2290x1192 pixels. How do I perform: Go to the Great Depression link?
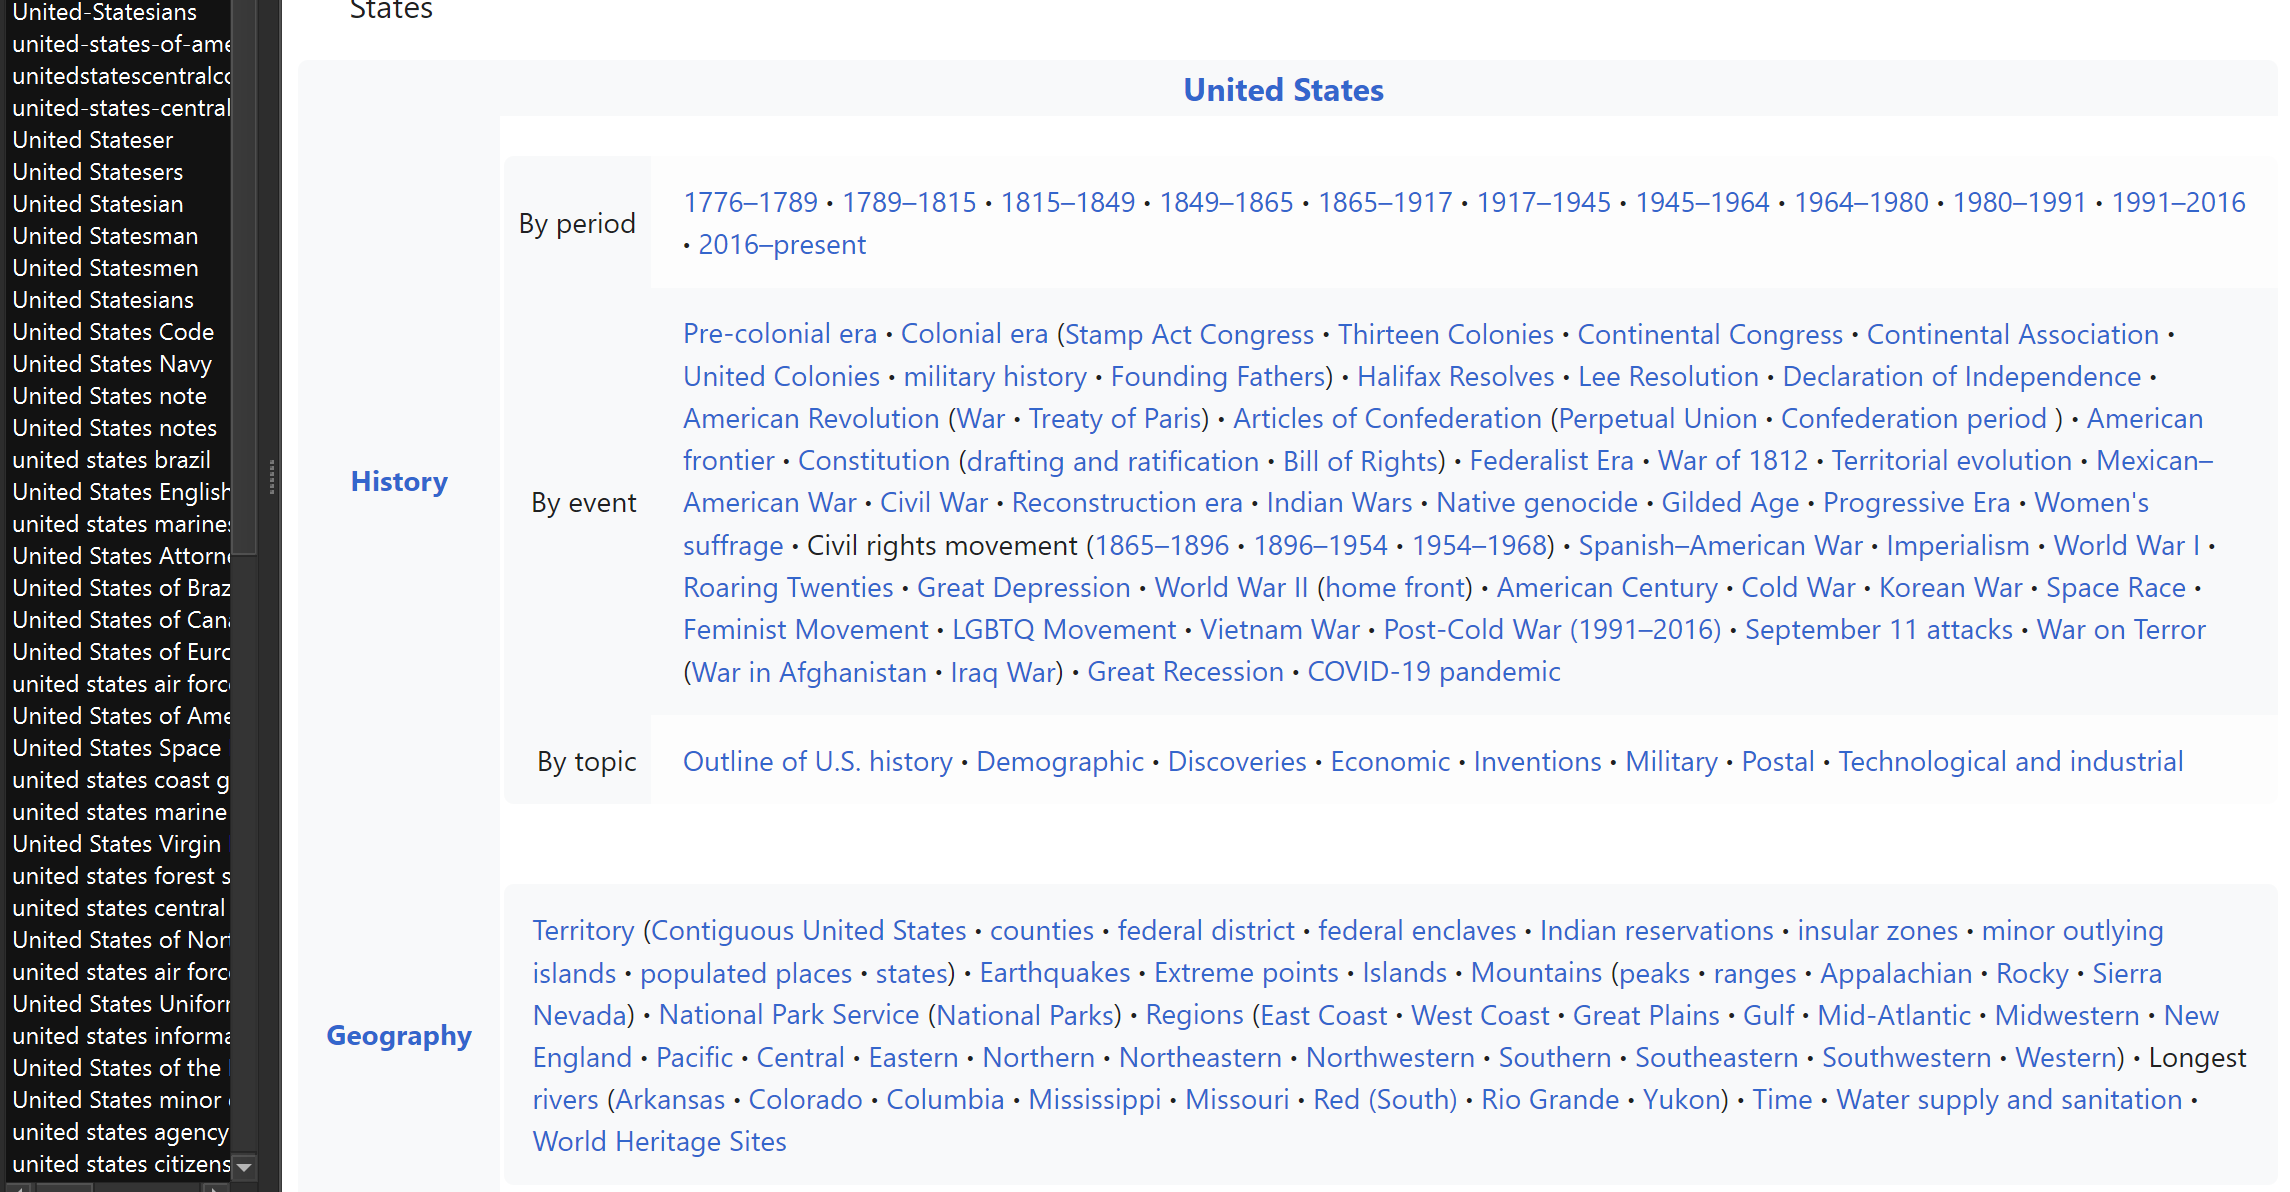1023,588
